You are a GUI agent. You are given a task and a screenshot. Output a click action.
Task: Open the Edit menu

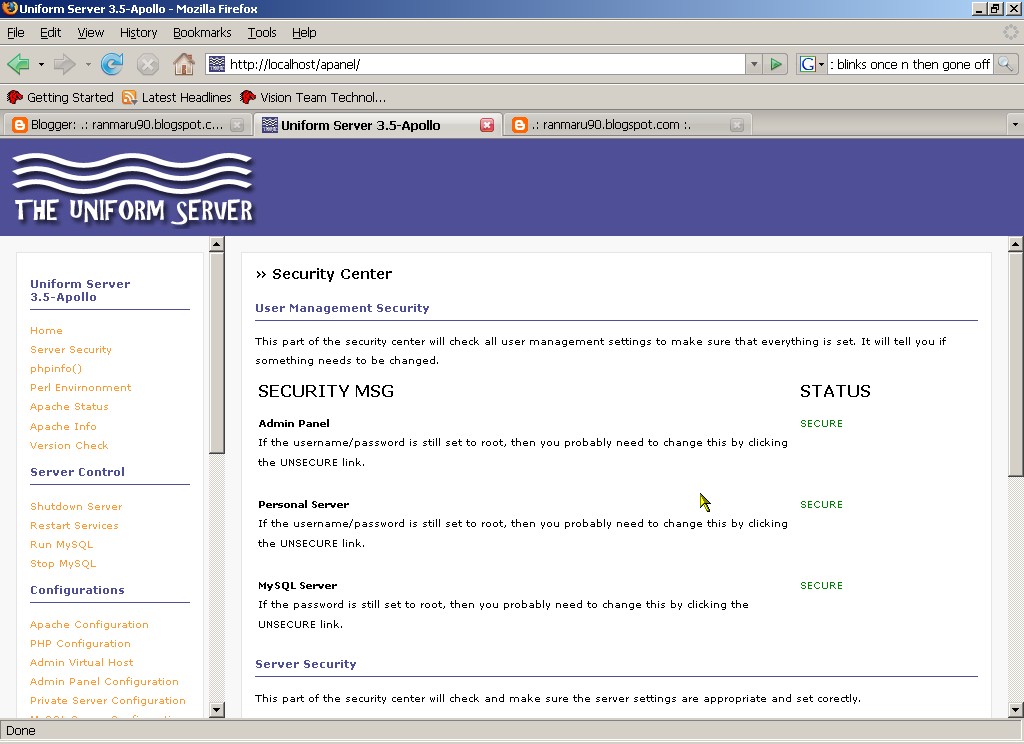50,33
